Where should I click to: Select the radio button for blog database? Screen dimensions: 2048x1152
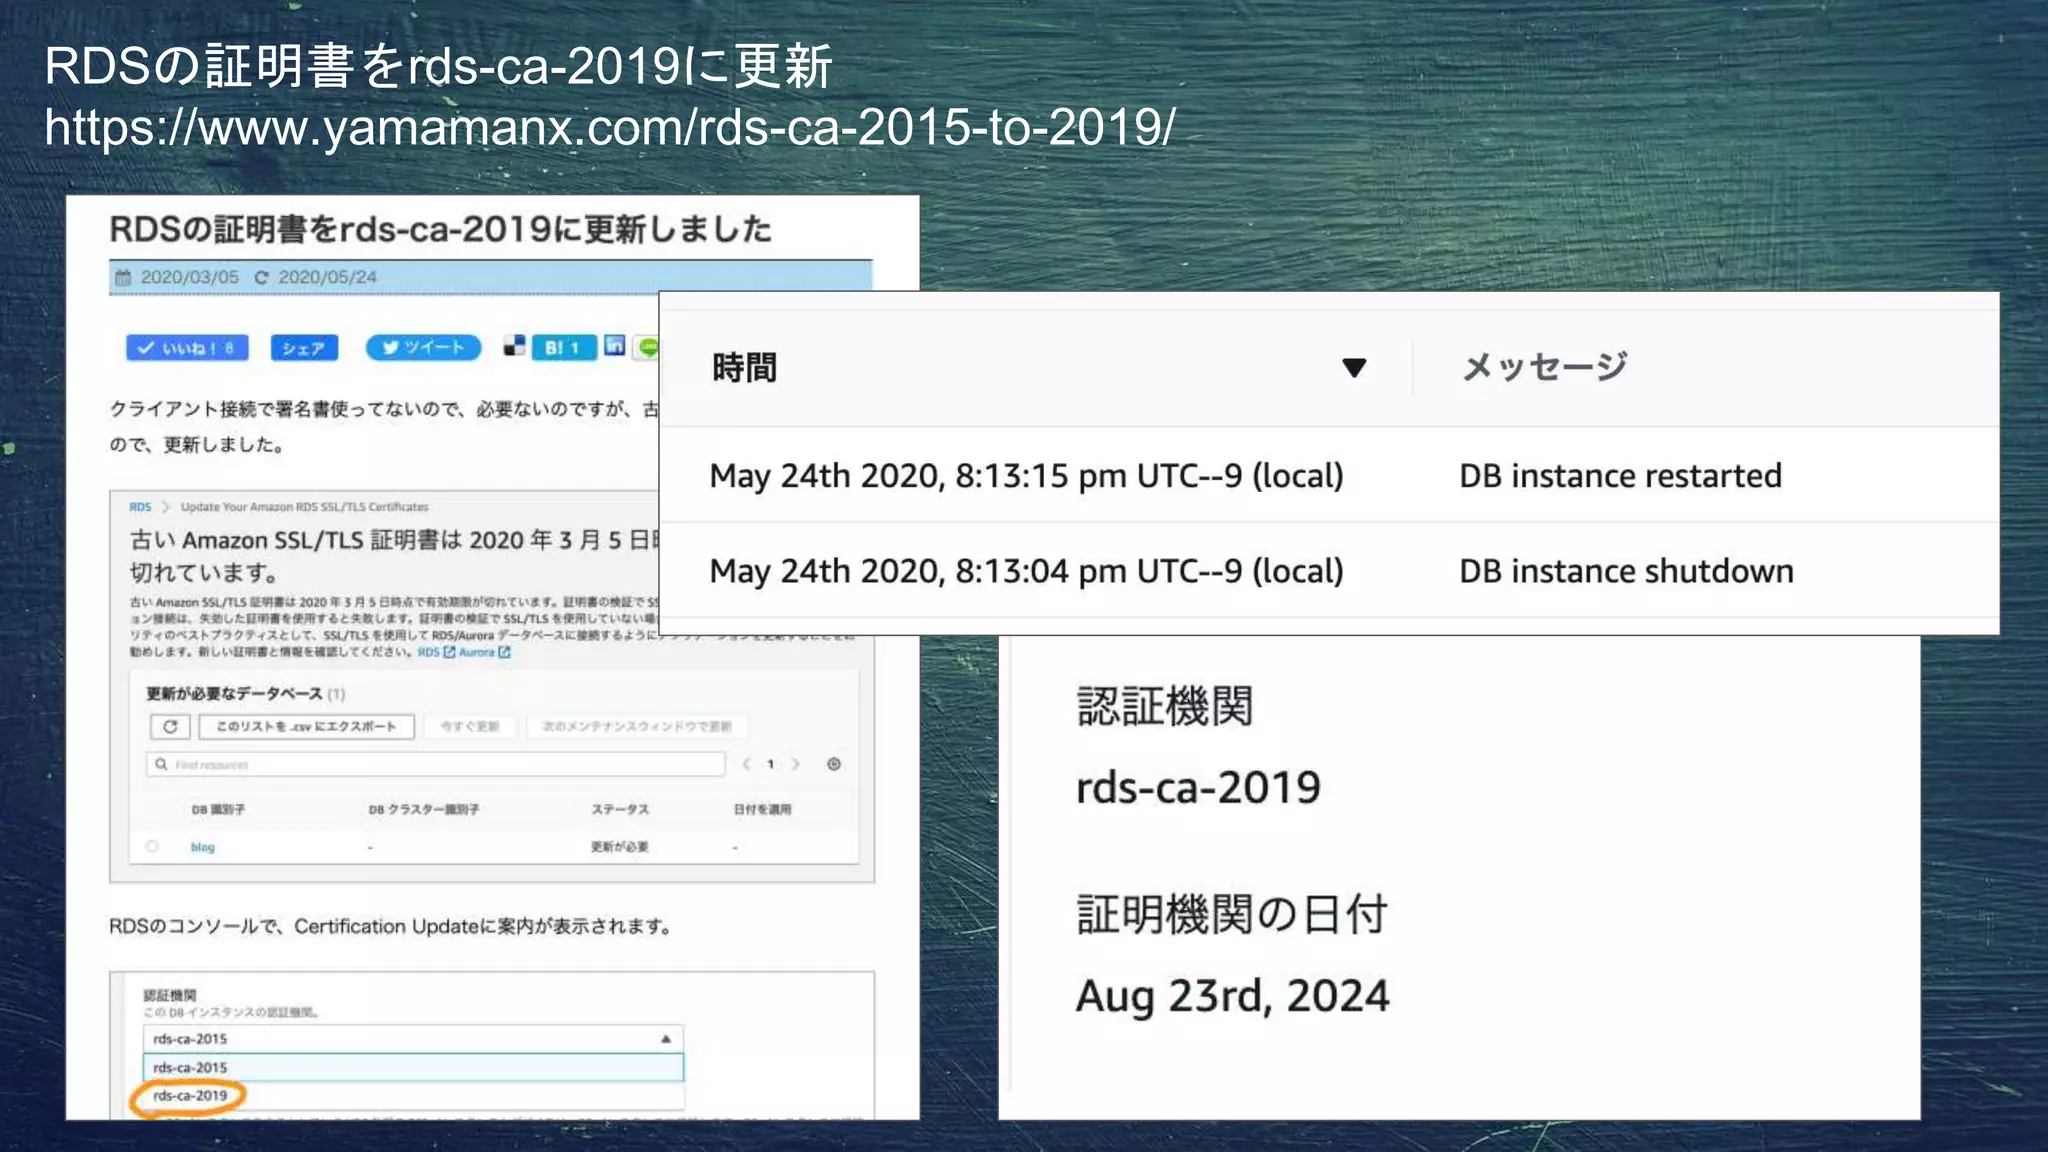tap(152, 846)
